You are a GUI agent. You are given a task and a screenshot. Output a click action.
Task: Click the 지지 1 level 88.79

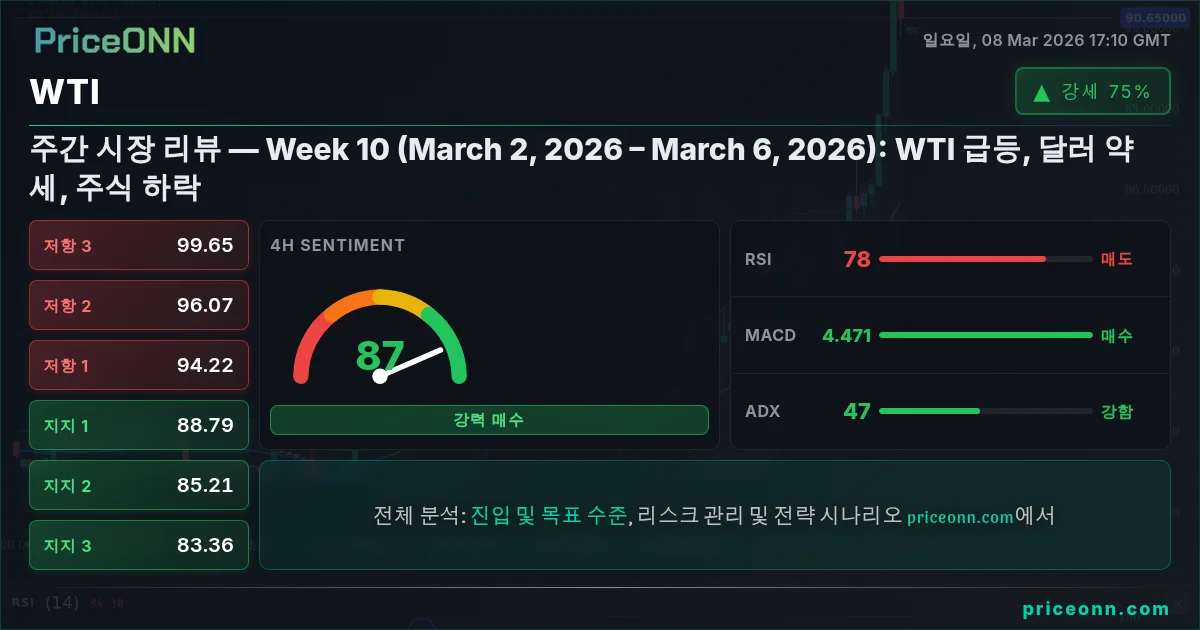click(x=139, y=425)
